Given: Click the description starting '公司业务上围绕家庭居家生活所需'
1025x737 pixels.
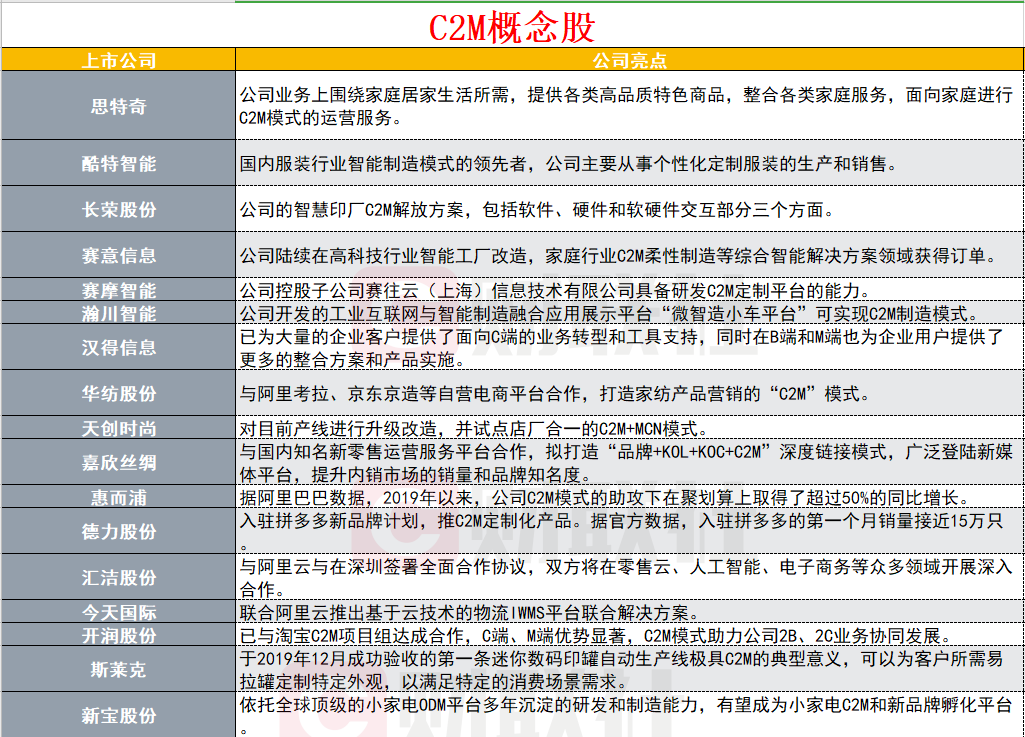Looking at the screenshot, I should 630,105.
